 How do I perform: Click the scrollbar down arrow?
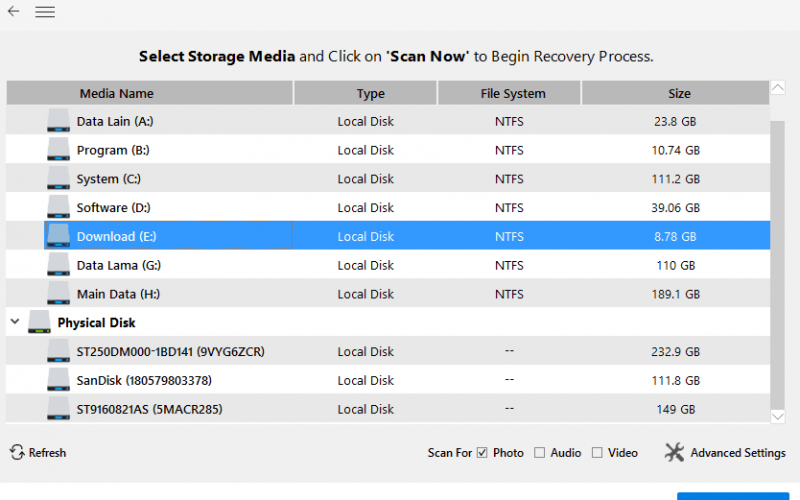[x=778, y=416]
